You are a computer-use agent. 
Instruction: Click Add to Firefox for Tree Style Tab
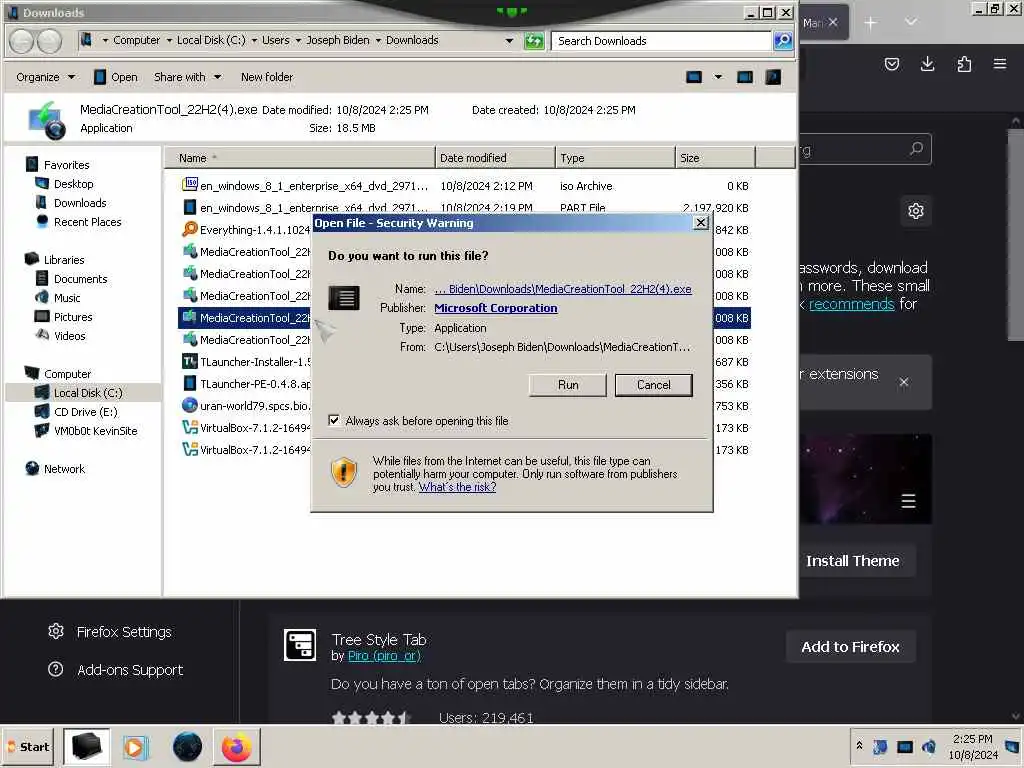point(850,647)
